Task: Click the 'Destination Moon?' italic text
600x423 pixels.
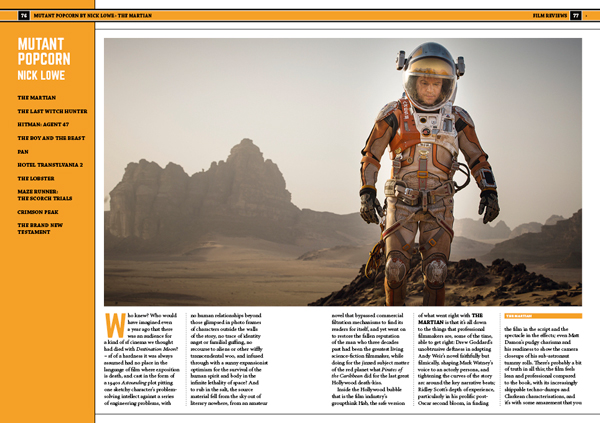Action: click(x=157, y=349)
